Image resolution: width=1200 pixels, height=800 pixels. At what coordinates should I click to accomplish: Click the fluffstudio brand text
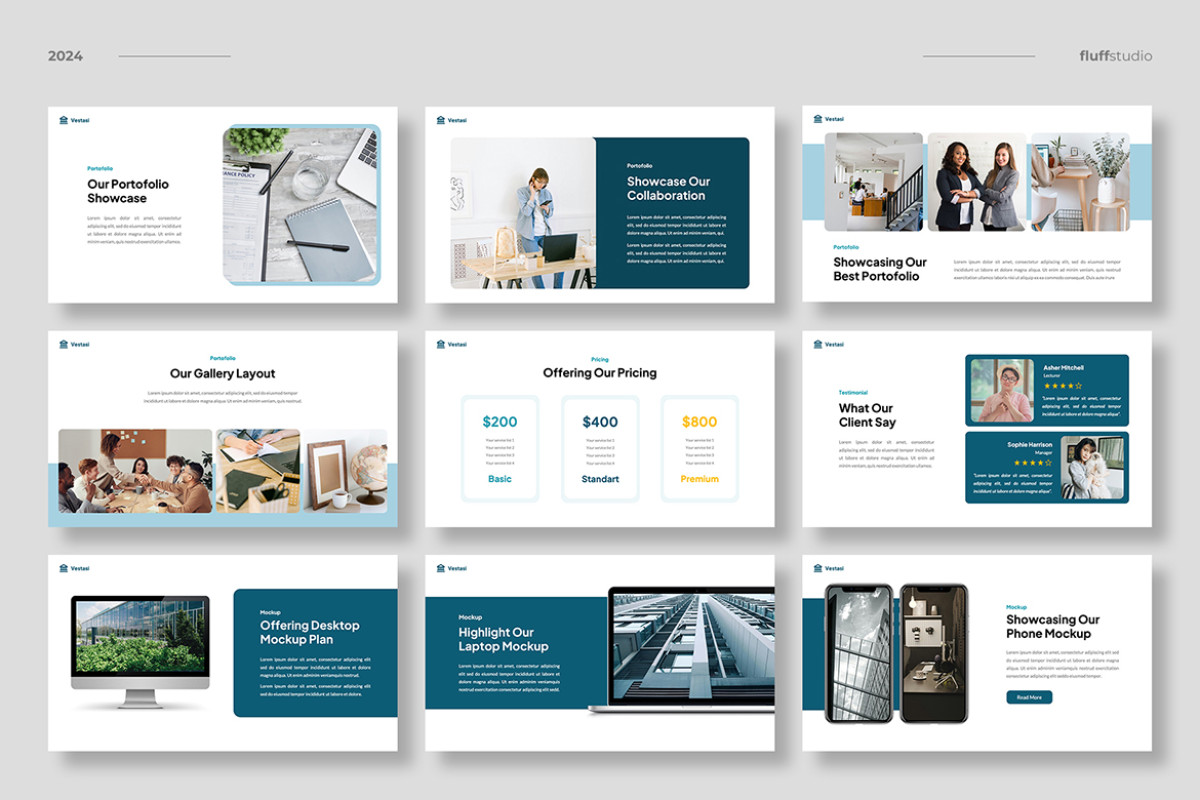1115,56
